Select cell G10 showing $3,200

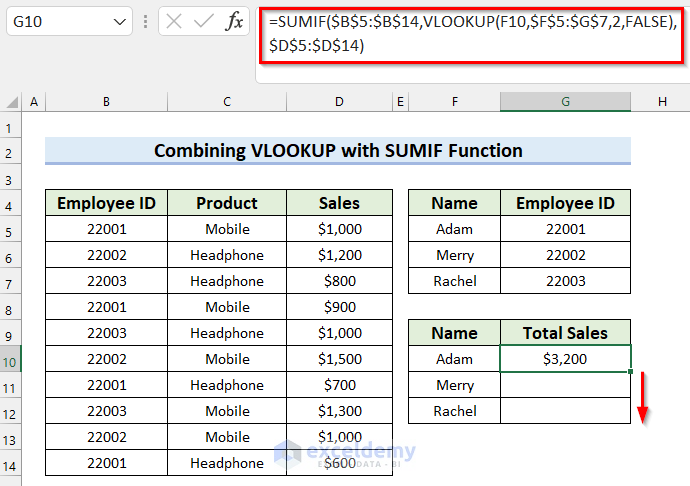point(565,359)
